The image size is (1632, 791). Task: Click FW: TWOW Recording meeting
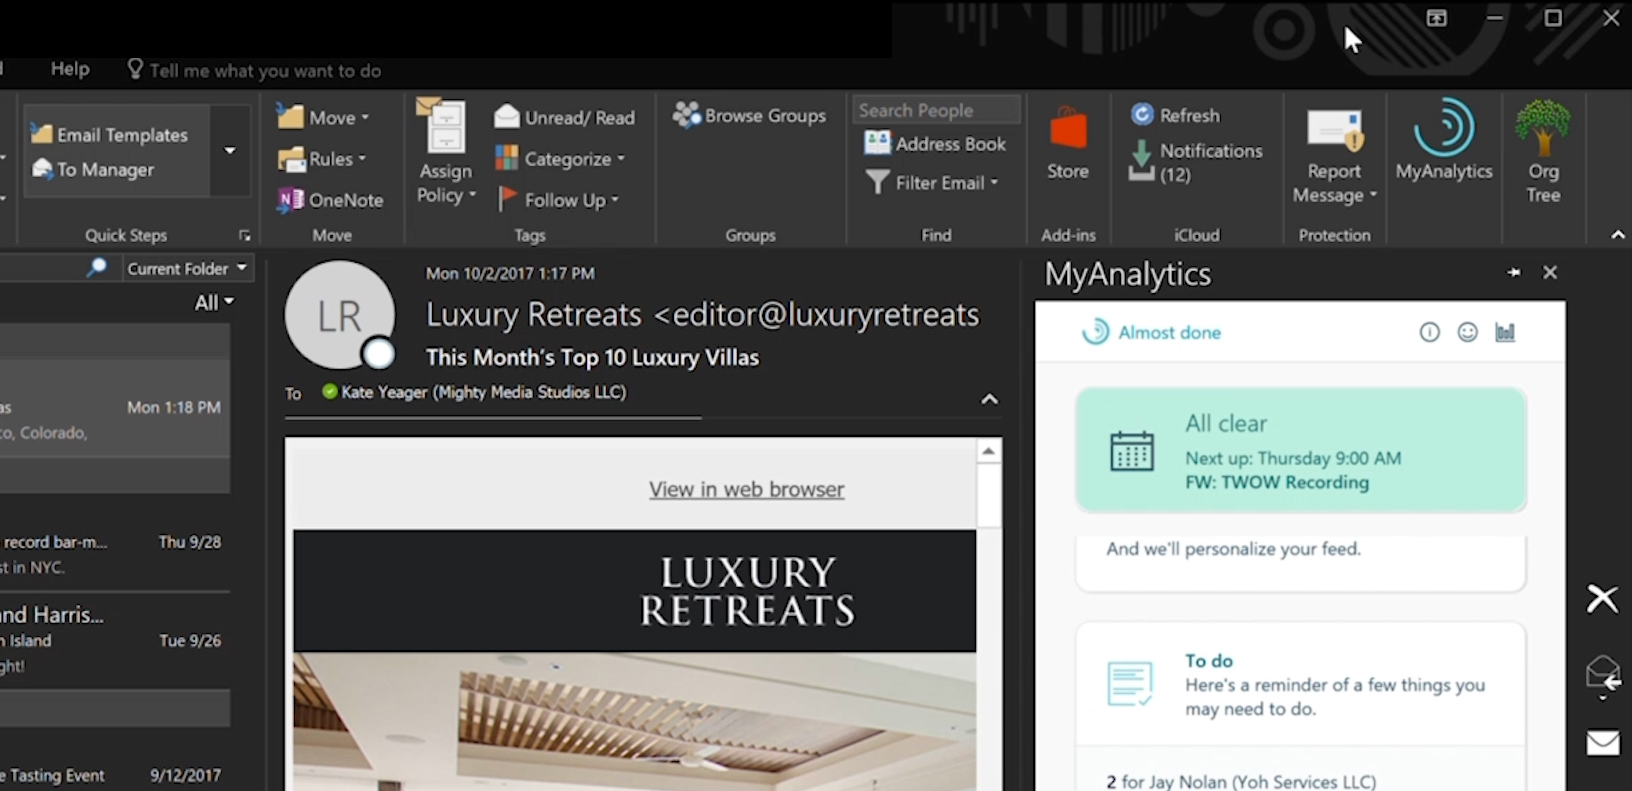click(x=1277, y=482)
